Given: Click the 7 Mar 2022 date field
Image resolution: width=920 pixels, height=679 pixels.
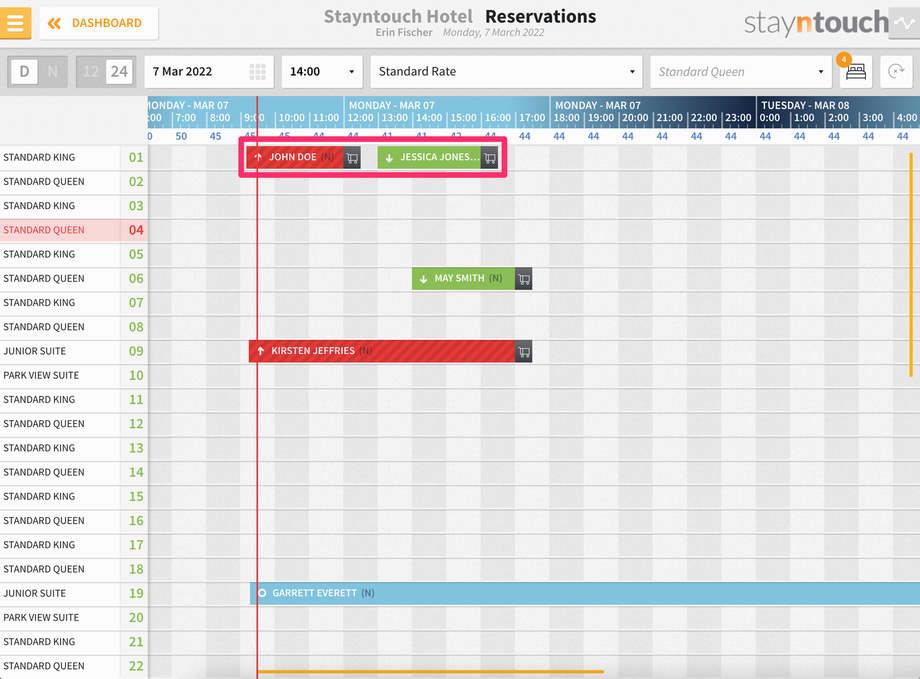Looking at the screenshot, I should pos(209,72).
